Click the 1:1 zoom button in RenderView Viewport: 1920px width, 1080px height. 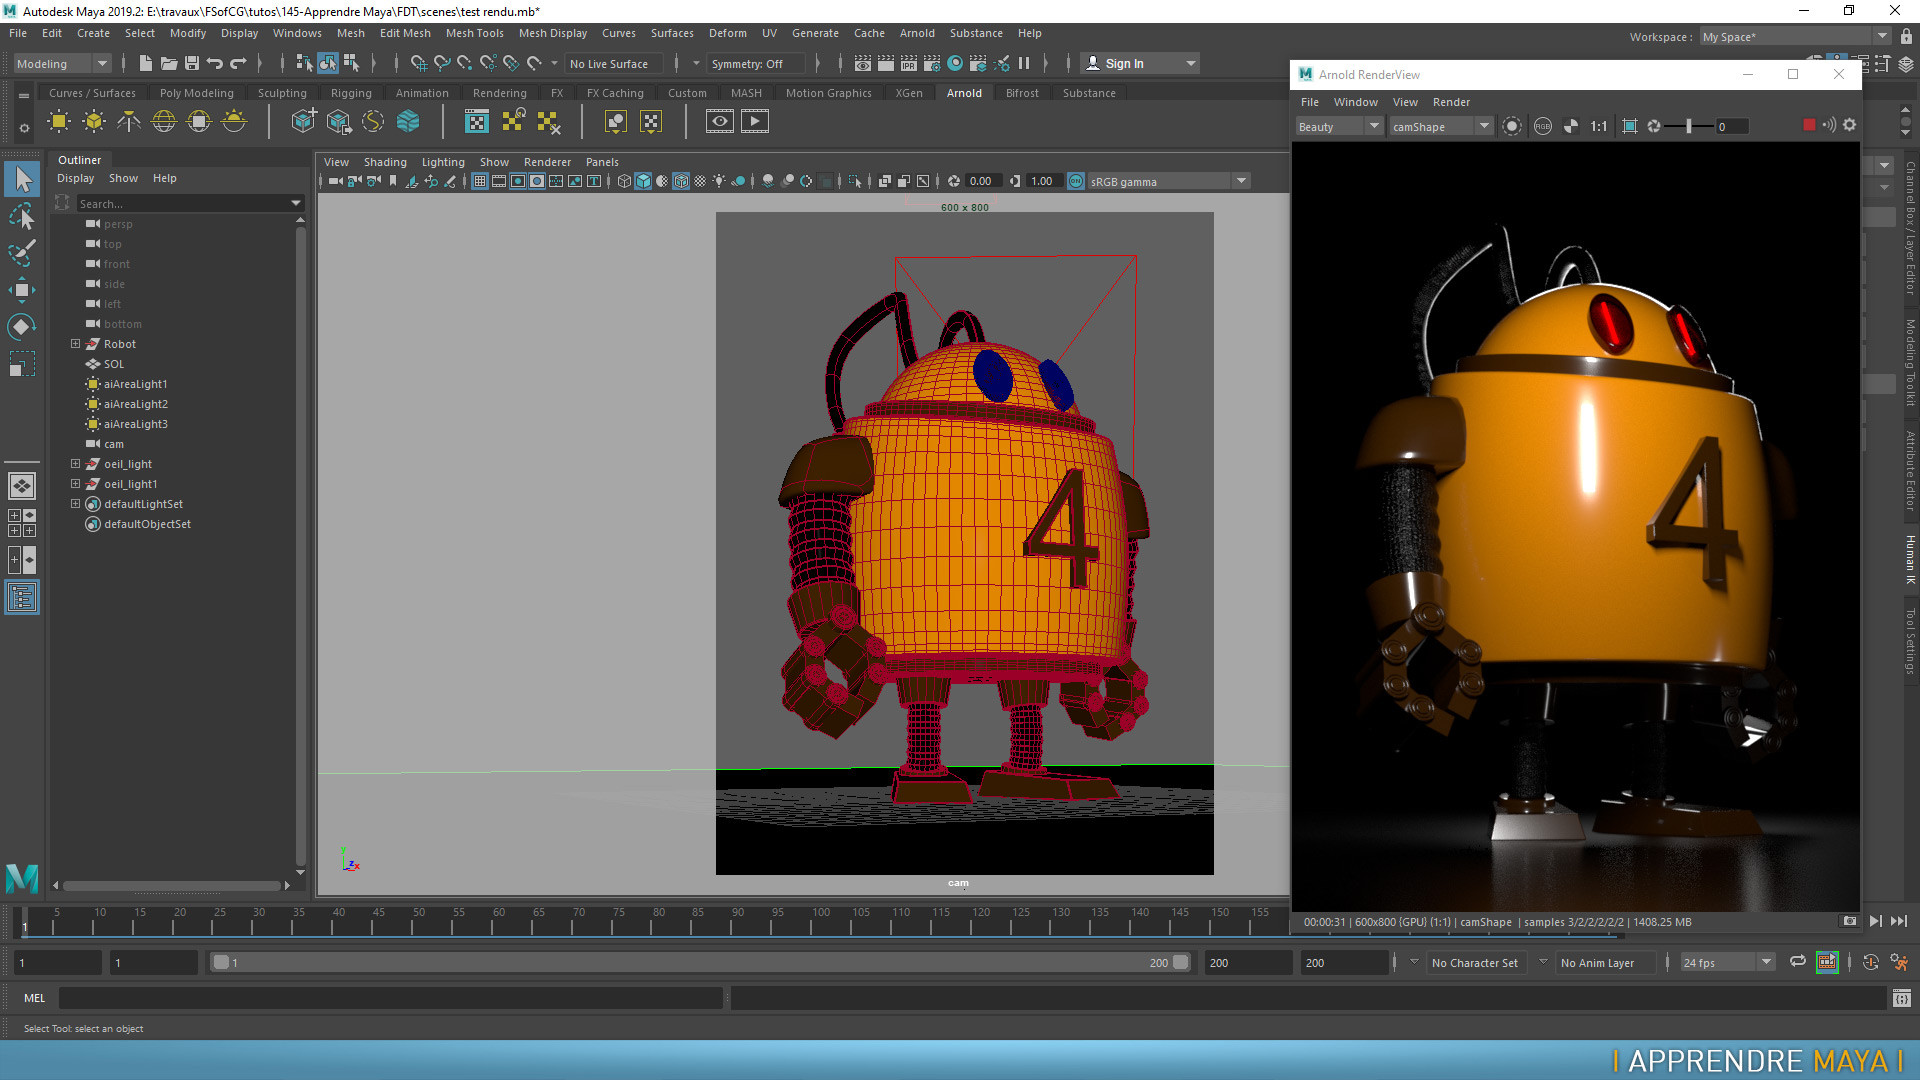coord(1599,126)
